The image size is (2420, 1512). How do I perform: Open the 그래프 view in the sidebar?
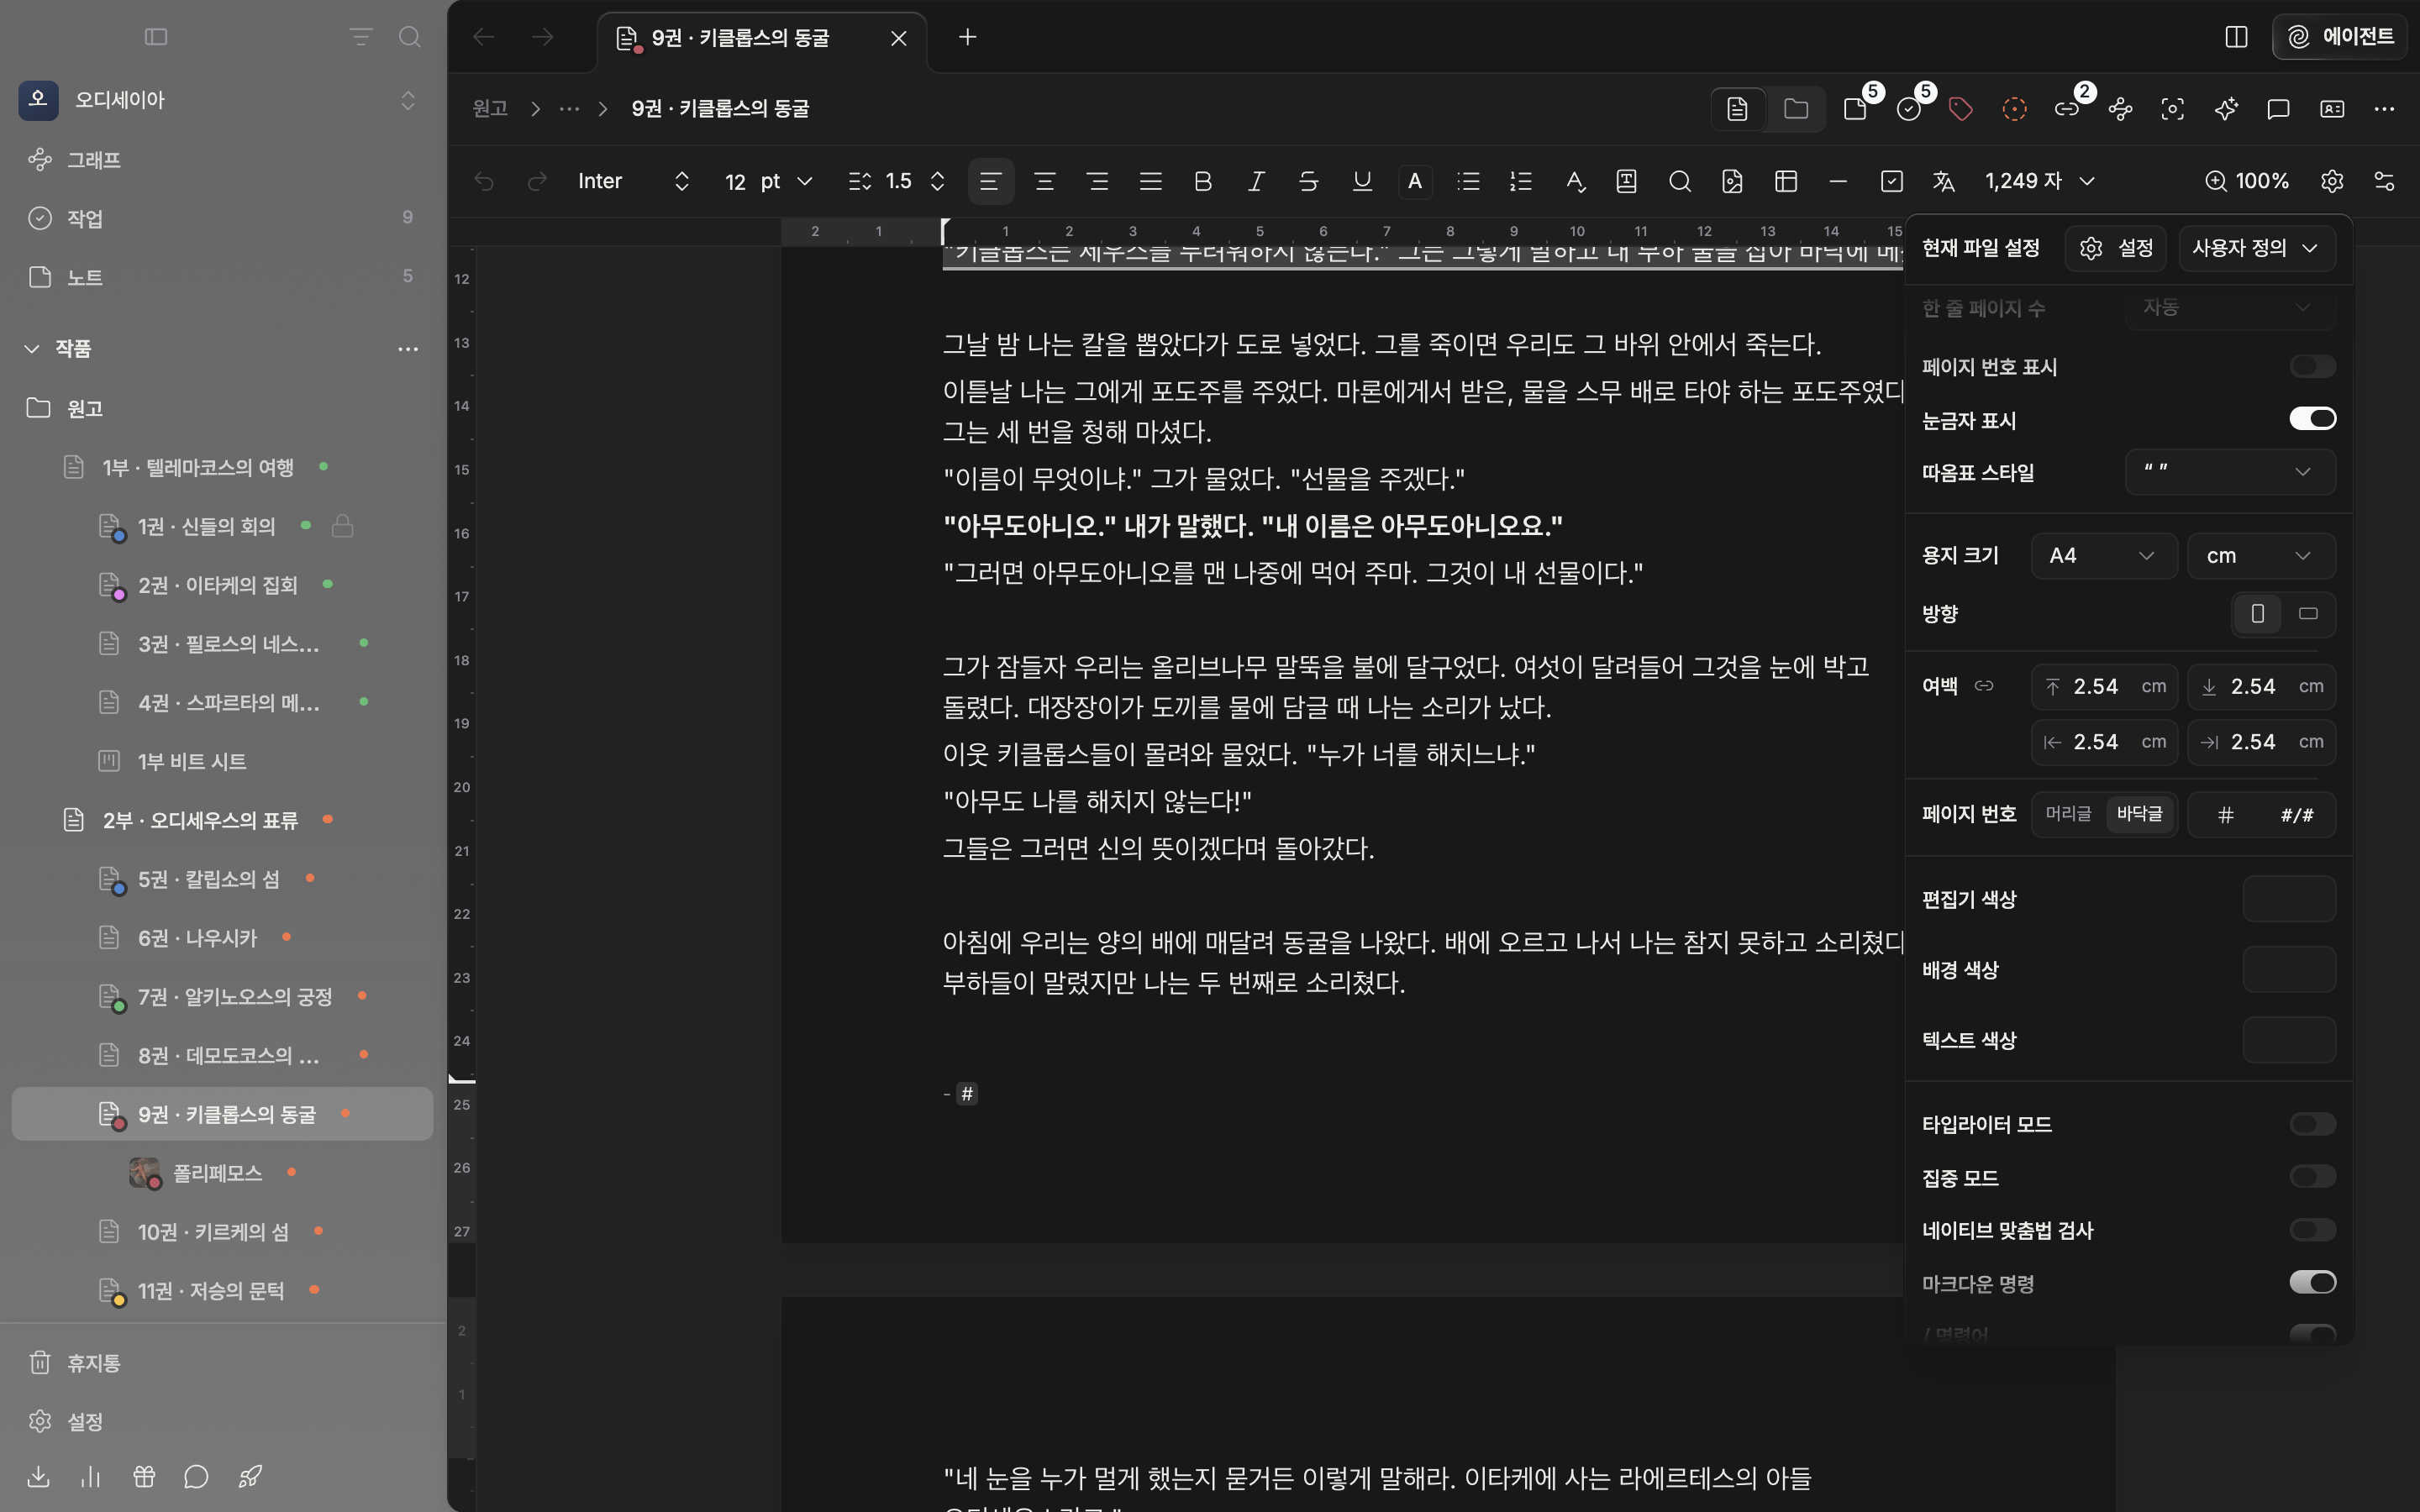[x=223, y=160]
